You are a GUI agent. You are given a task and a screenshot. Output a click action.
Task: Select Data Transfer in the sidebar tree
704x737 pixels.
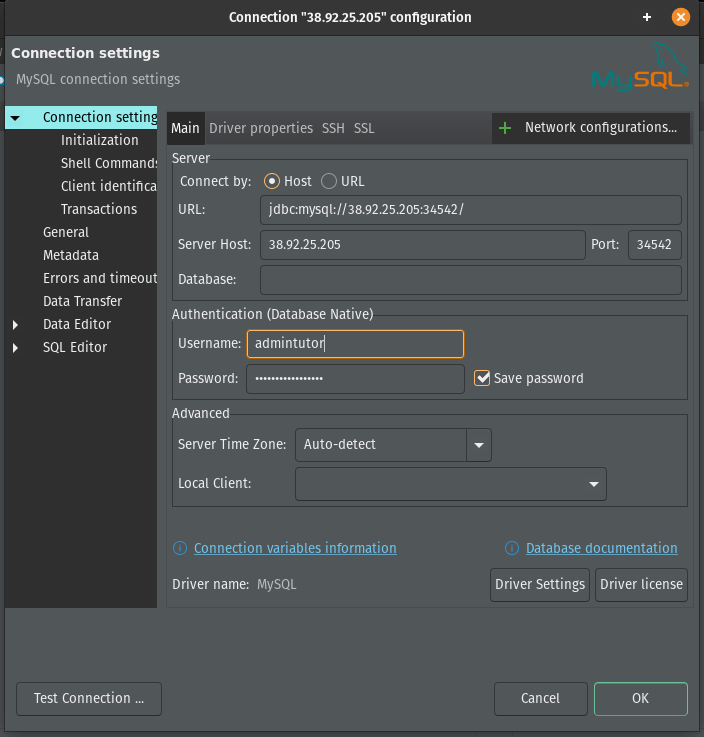click(x=82, y=301)
